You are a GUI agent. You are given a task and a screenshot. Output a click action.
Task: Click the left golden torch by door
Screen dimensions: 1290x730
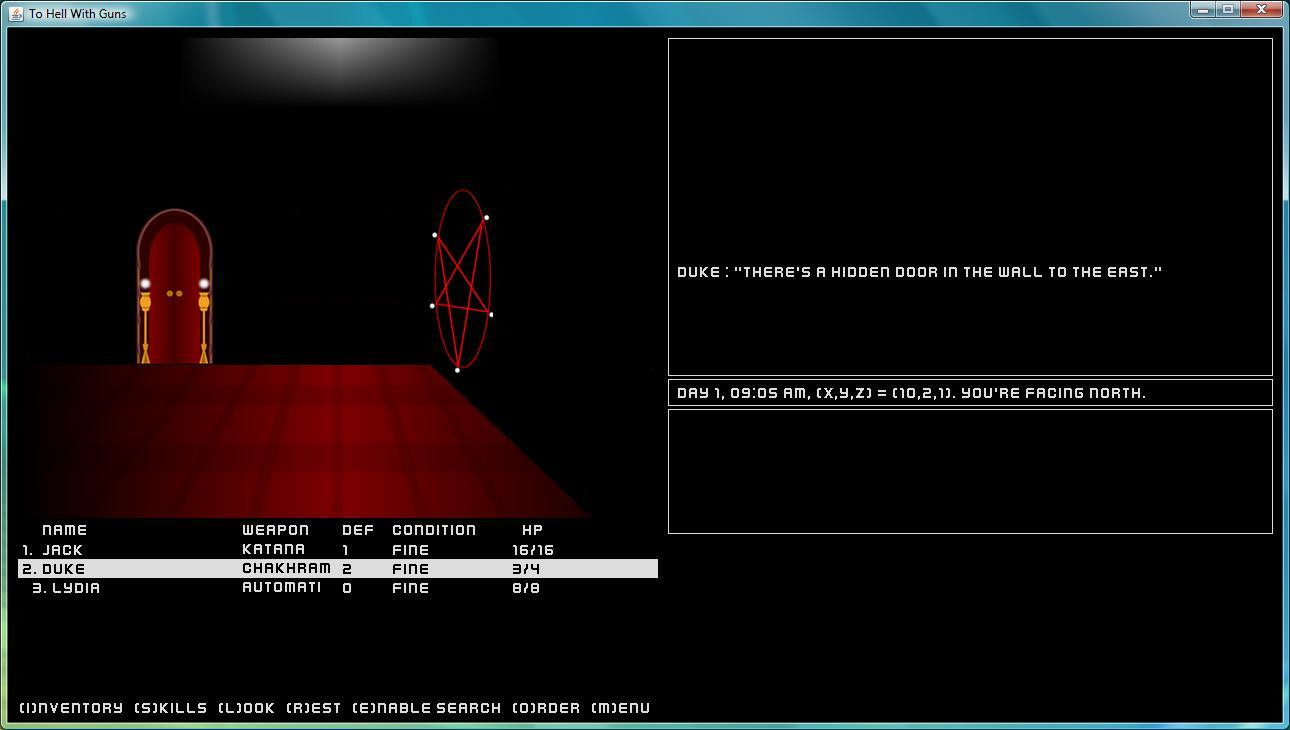145,321
